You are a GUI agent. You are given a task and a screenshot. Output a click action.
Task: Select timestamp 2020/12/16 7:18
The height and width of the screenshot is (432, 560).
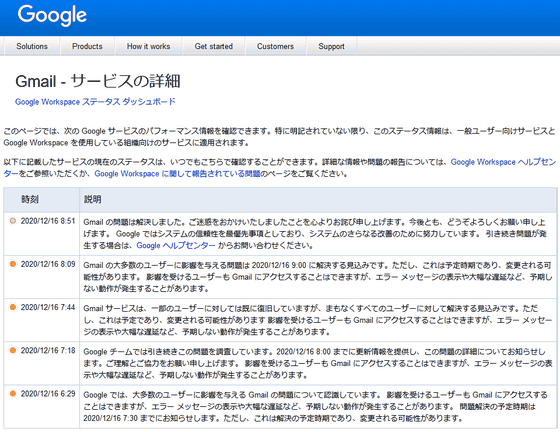48,350
